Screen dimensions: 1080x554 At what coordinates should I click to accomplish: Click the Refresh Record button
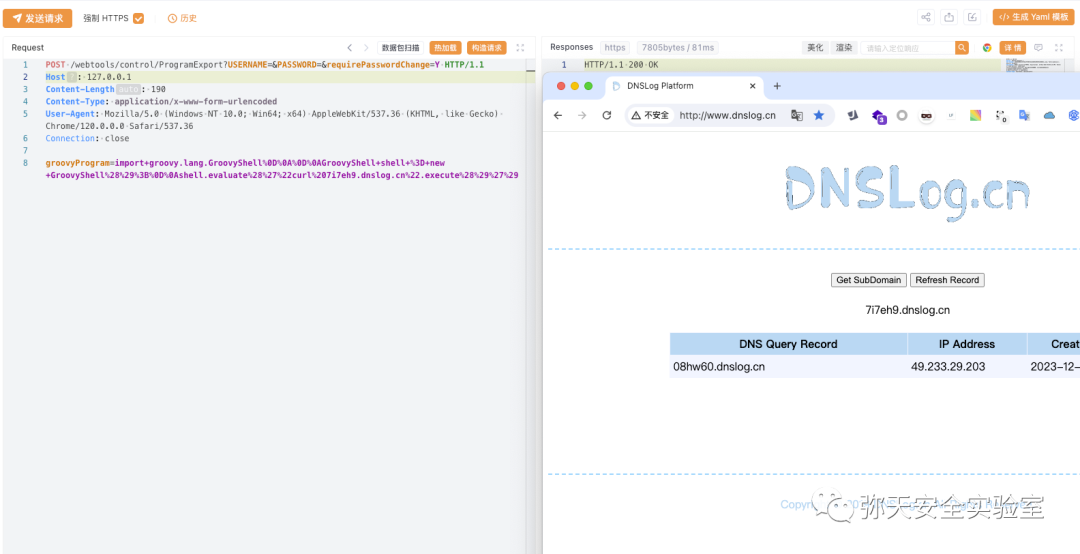click(x=947, y=280)
